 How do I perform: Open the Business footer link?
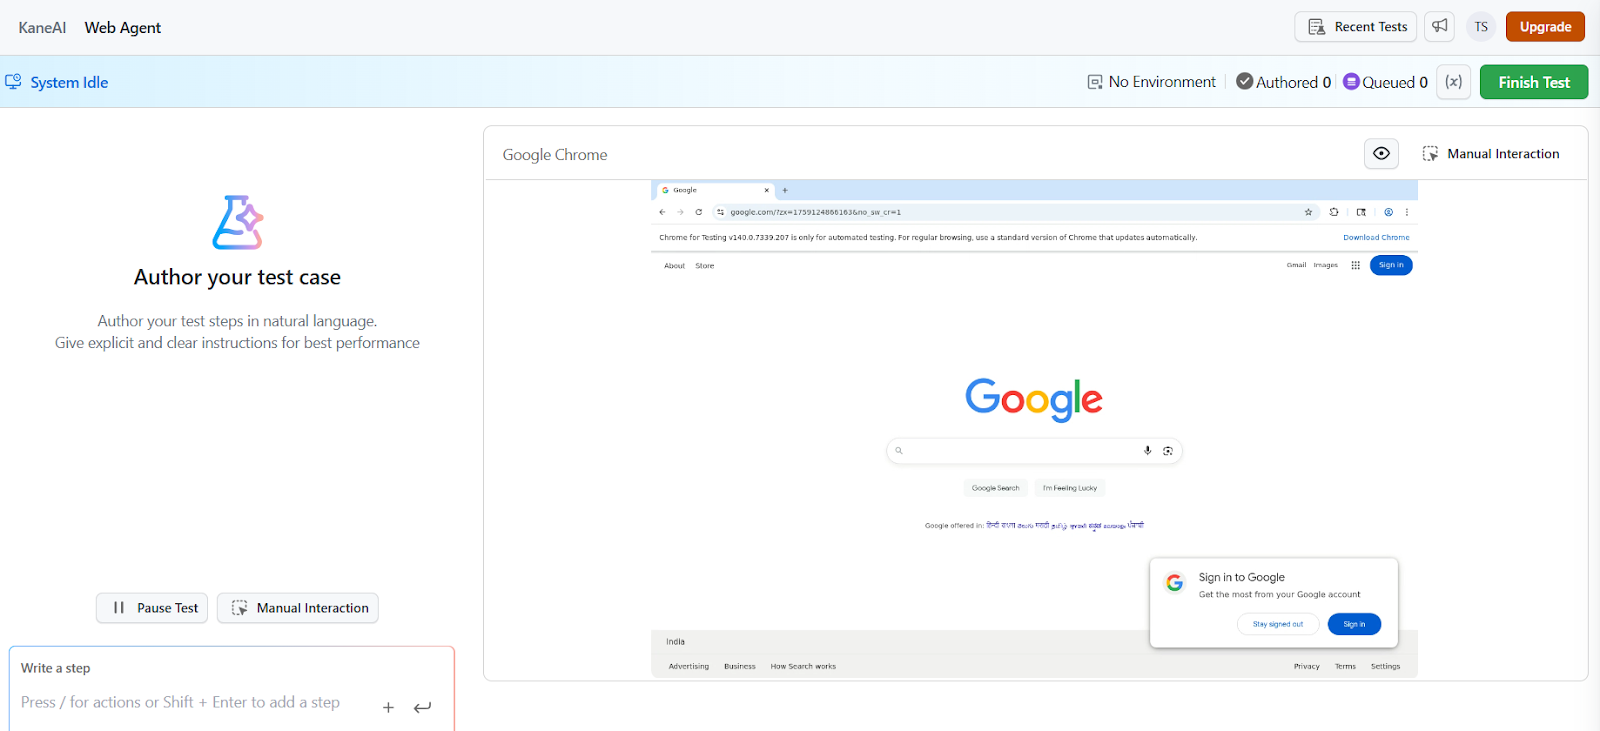click(740, 666)
